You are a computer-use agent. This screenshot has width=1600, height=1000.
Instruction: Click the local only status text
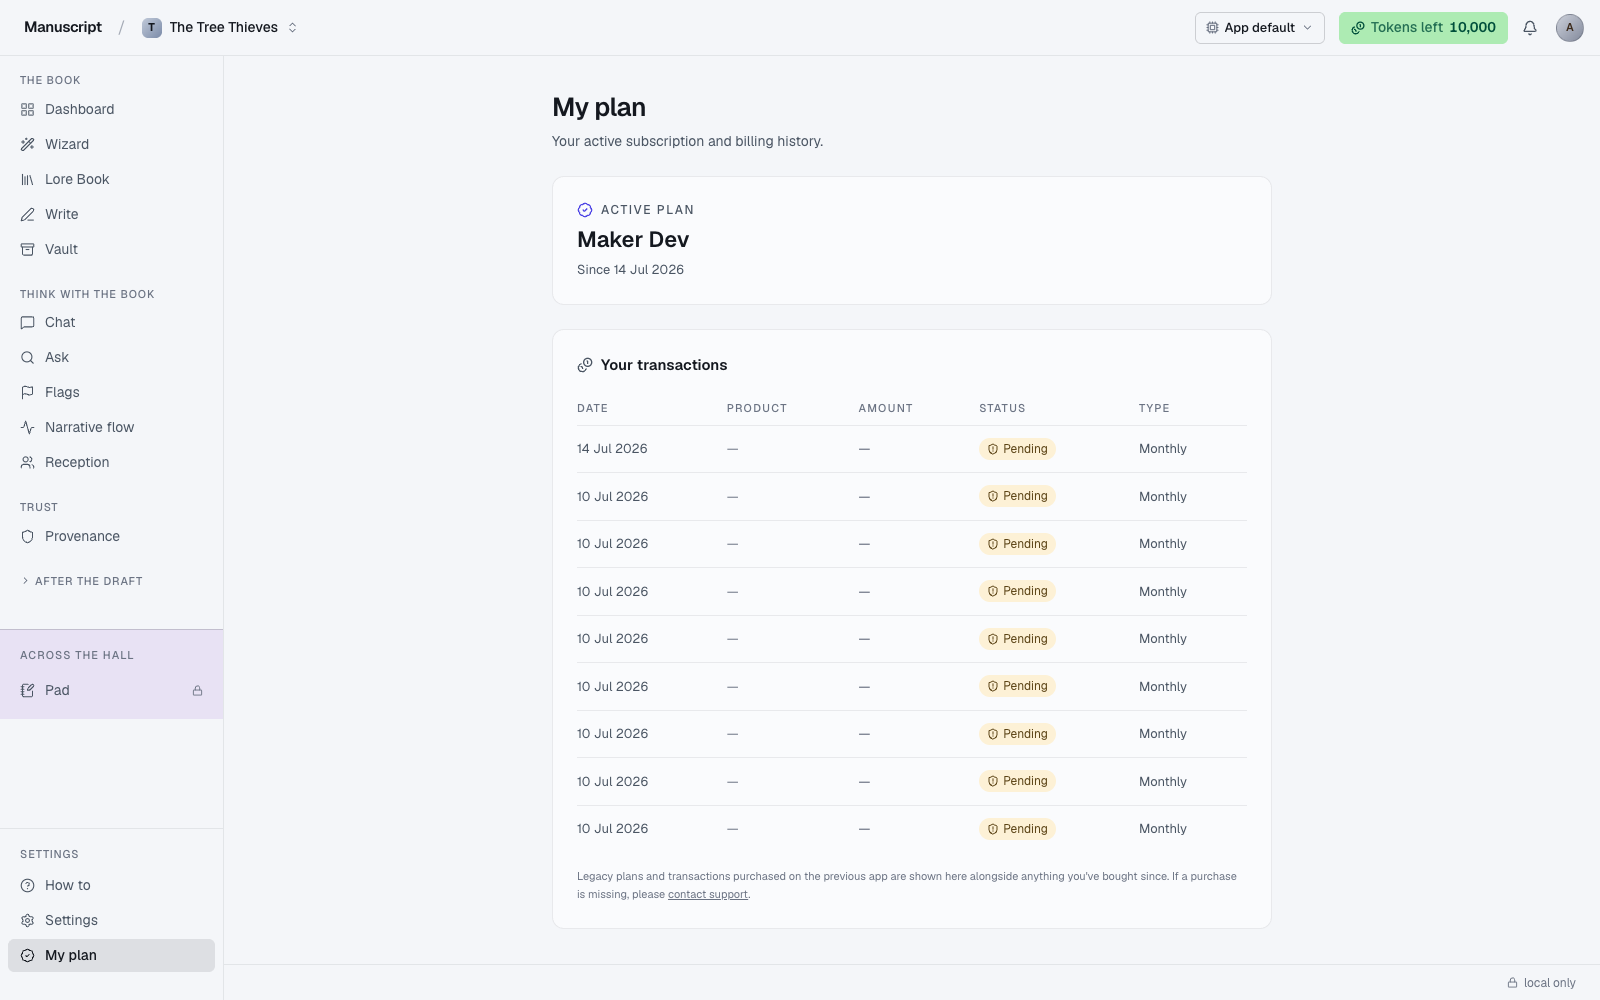pyautogui.click(x=1549, y=983)
